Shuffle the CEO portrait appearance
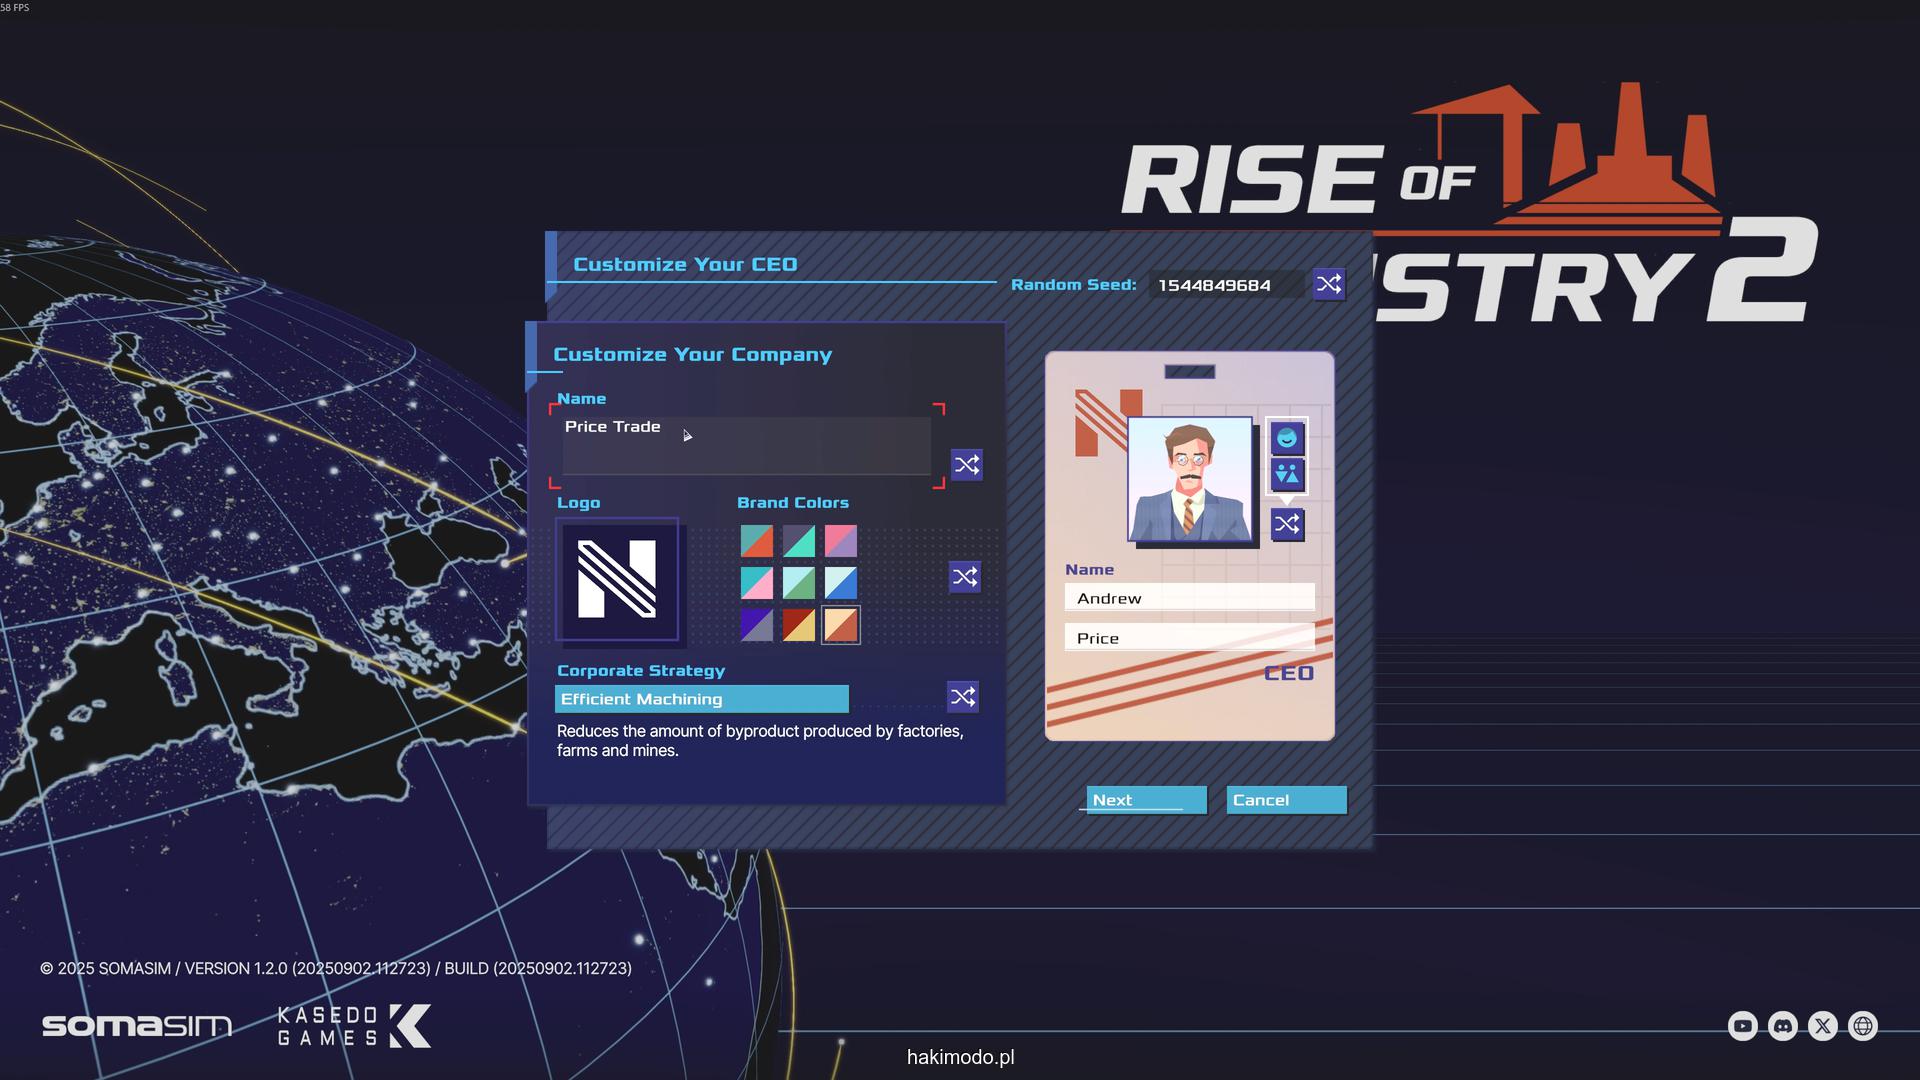 coord(1287,524)
